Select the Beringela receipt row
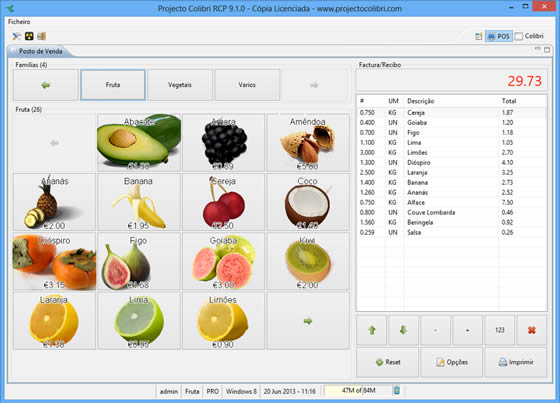The image size is (560, 403). (451, 222)
